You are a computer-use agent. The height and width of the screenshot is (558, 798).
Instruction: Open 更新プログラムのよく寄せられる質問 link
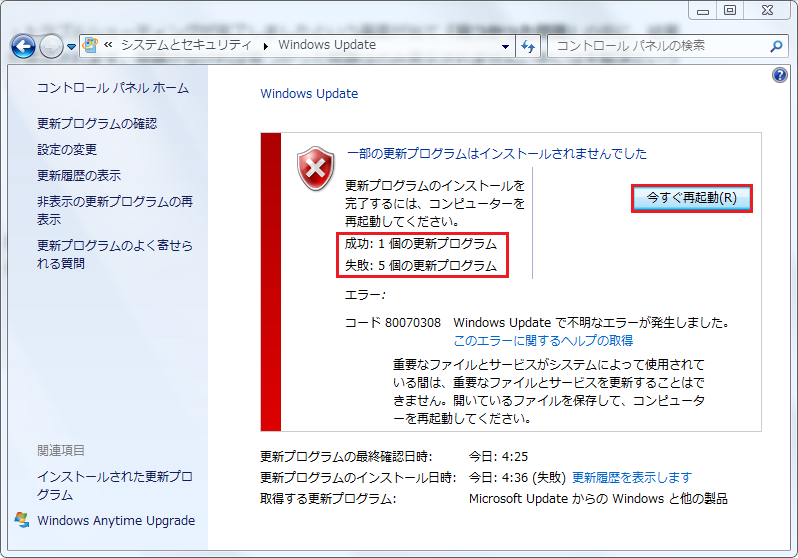pyautogui.click(x=115, y=255)
